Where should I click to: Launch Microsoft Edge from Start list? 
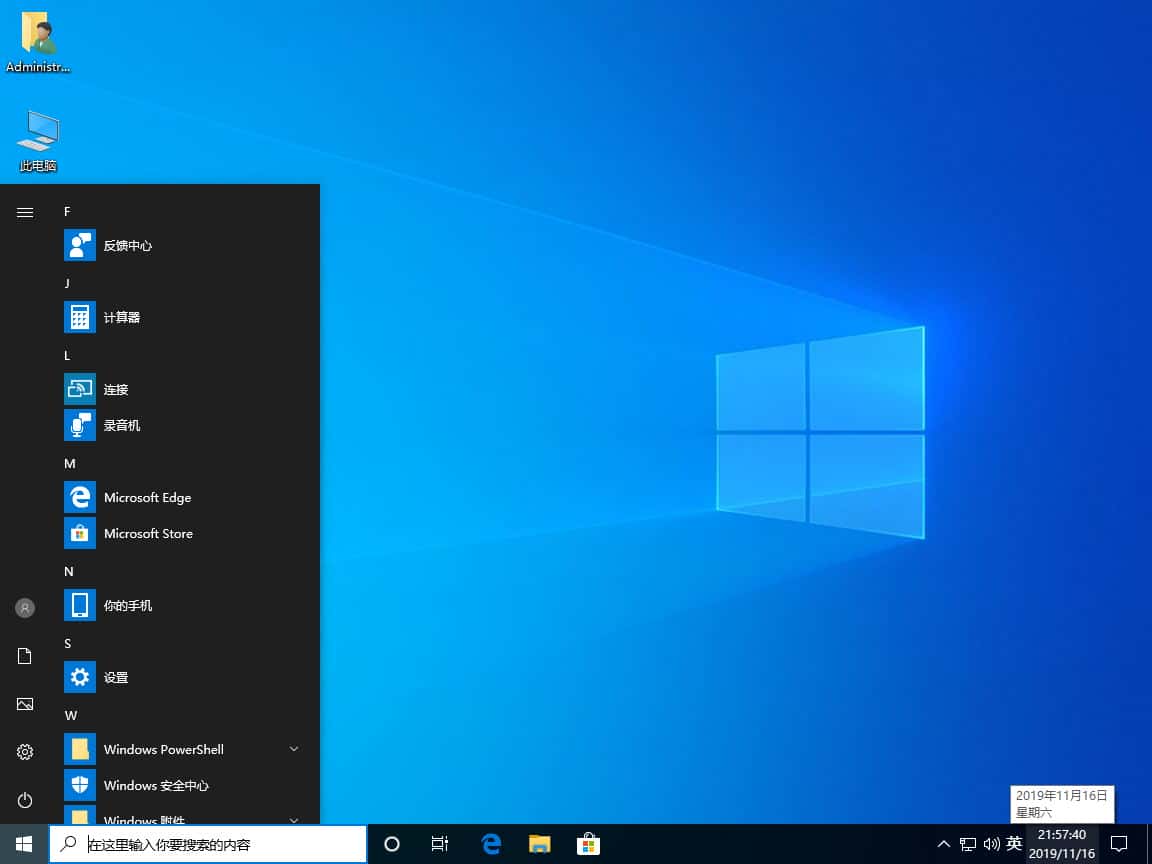click(184, 497)
